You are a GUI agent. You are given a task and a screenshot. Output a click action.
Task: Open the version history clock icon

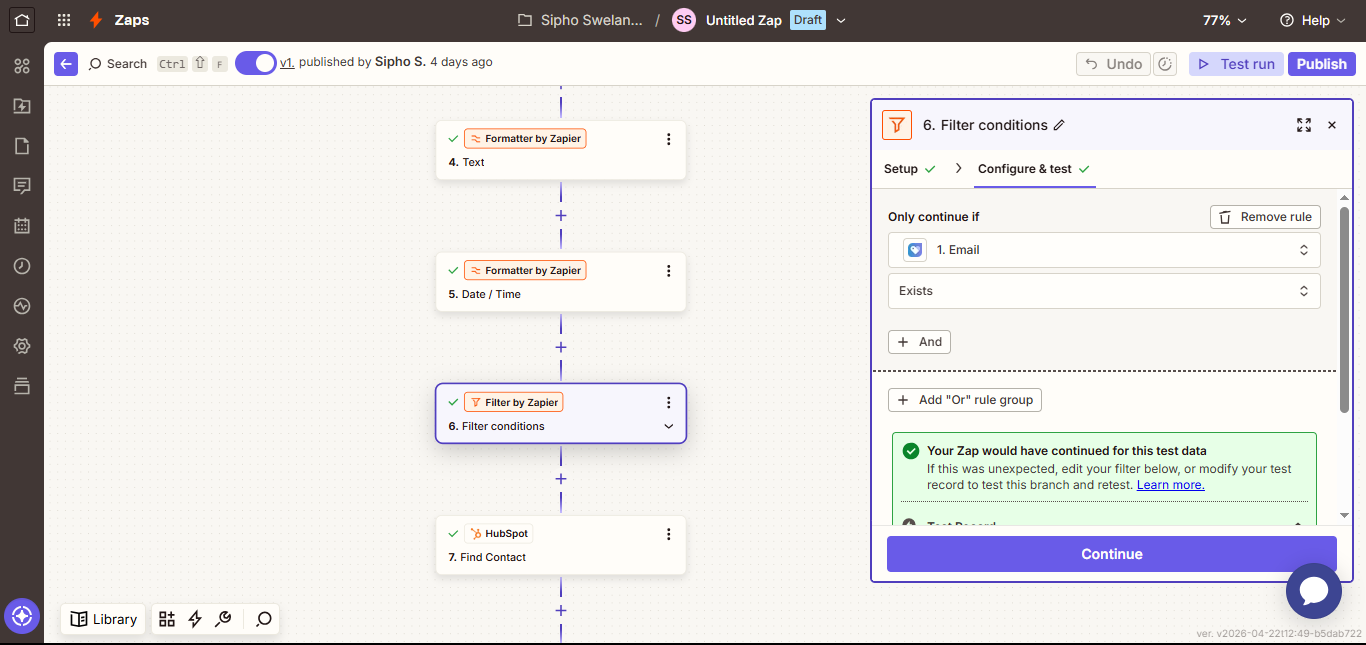[1165, 64]
